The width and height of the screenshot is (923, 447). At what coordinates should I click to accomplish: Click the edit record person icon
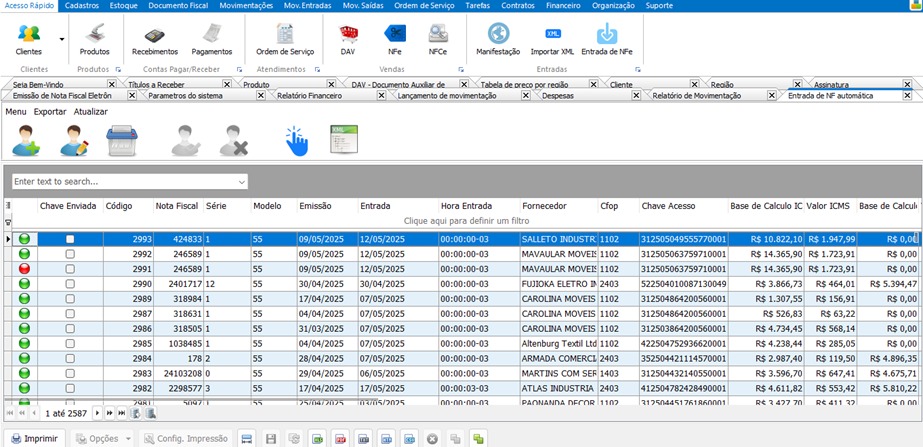point(74,141)
